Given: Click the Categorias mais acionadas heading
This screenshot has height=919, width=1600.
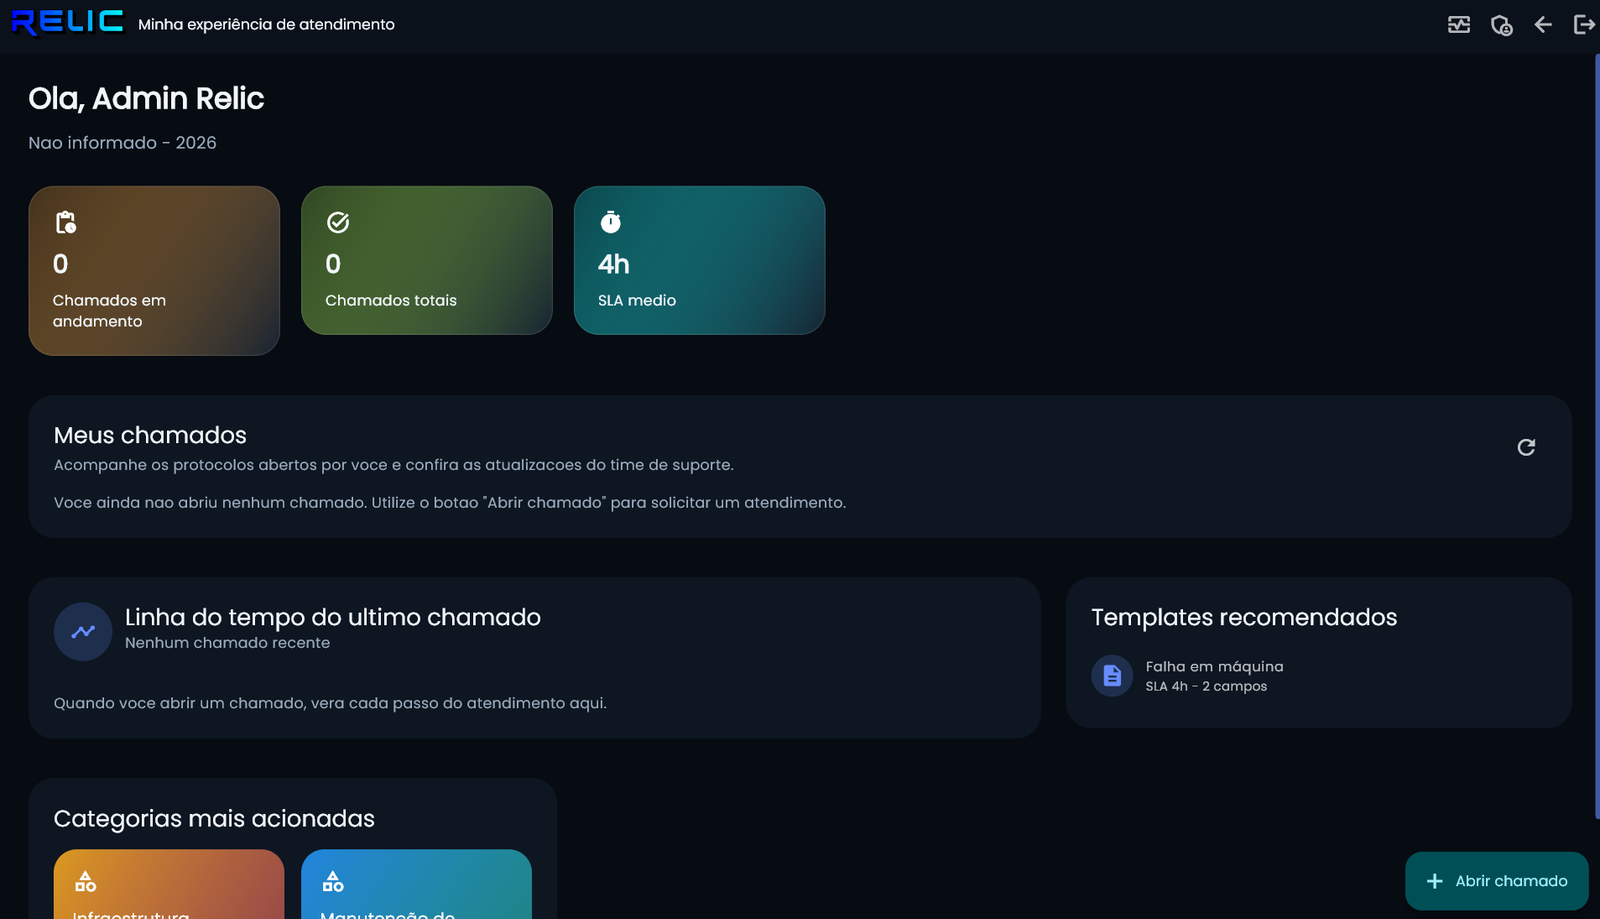Looking at the screenshot, I should click(214, 818).
